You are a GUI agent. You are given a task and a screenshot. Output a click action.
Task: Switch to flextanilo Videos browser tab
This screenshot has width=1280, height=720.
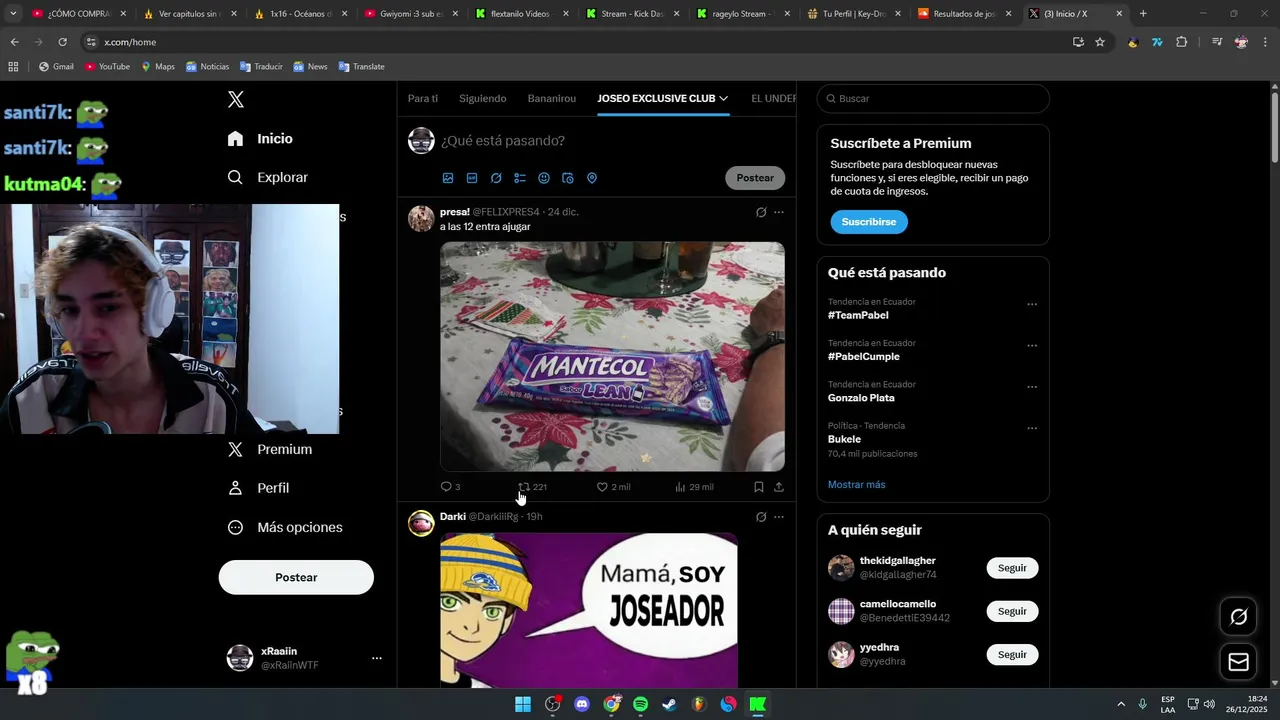519,14
